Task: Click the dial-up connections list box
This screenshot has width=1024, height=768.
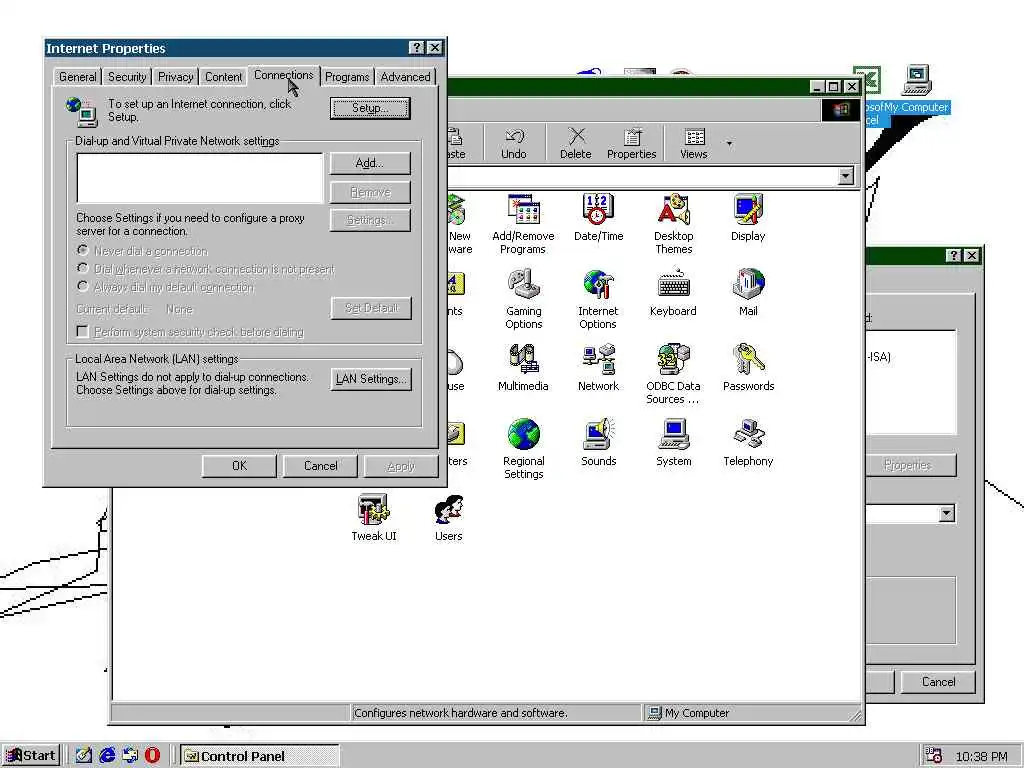Action: point(200,178)
